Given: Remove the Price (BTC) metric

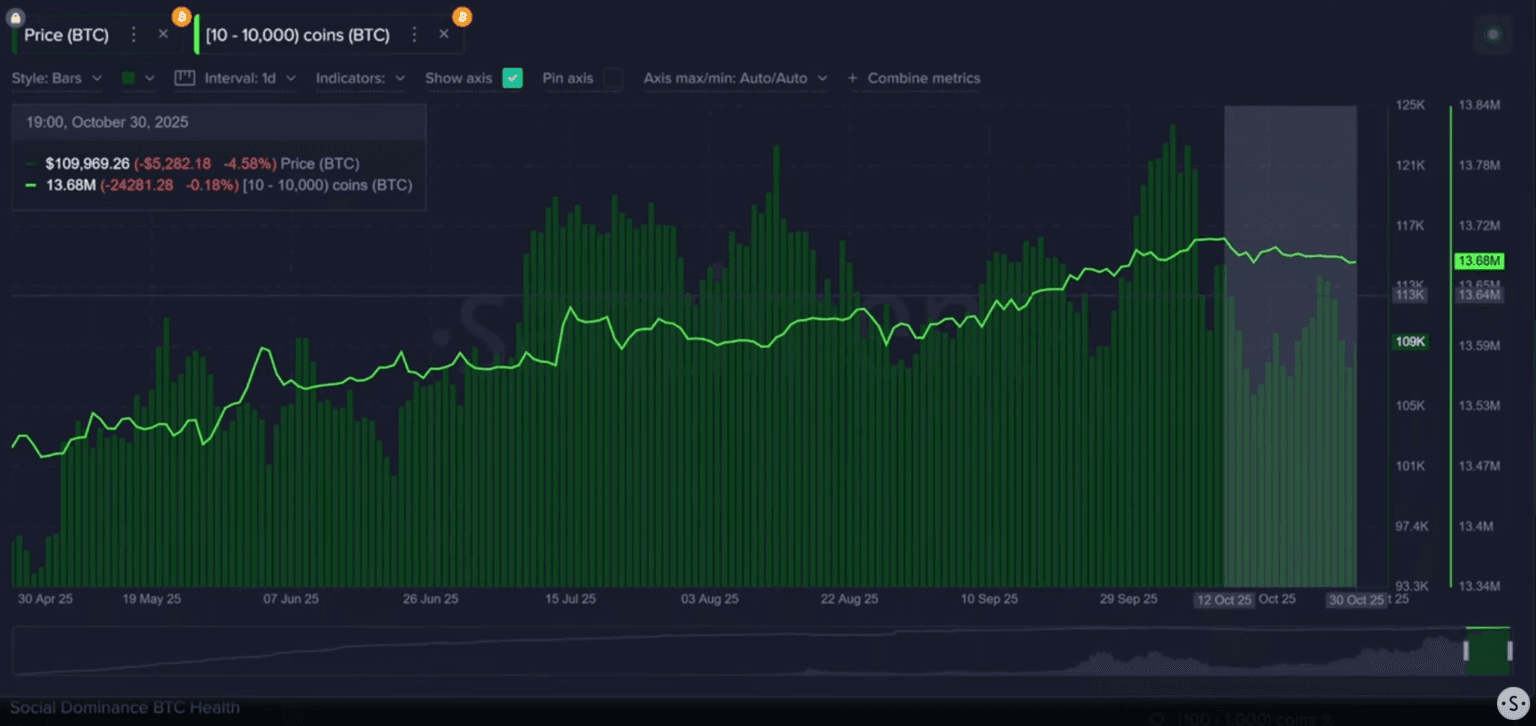Looking at the screenshot, I should [164, 35].
